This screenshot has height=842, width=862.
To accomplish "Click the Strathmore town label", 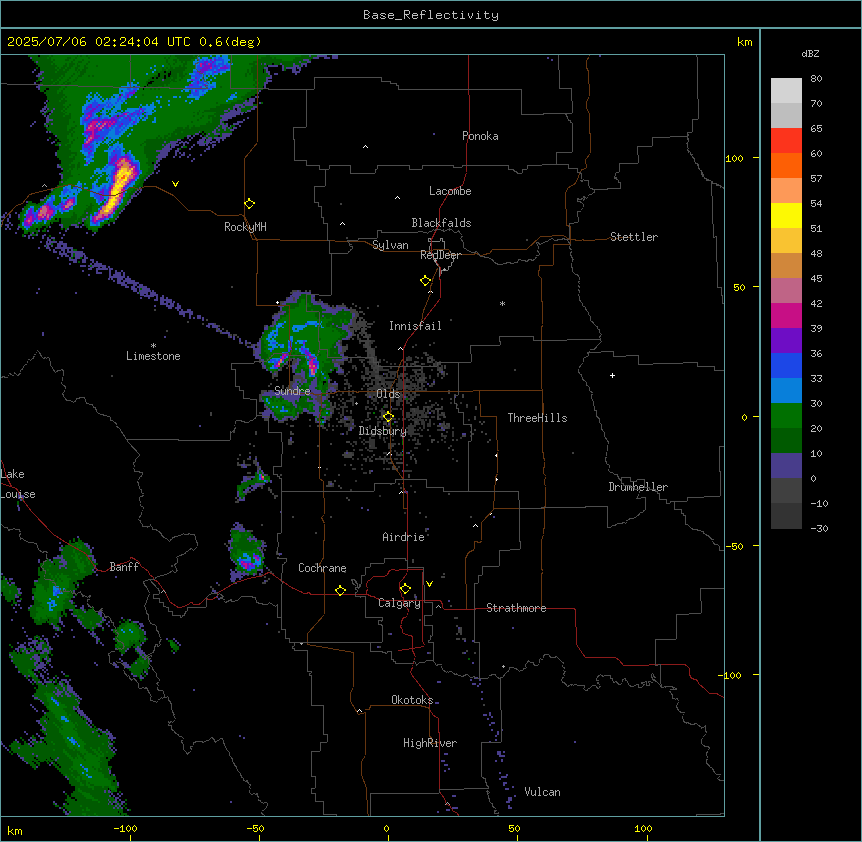I will (x=516, y=608).
